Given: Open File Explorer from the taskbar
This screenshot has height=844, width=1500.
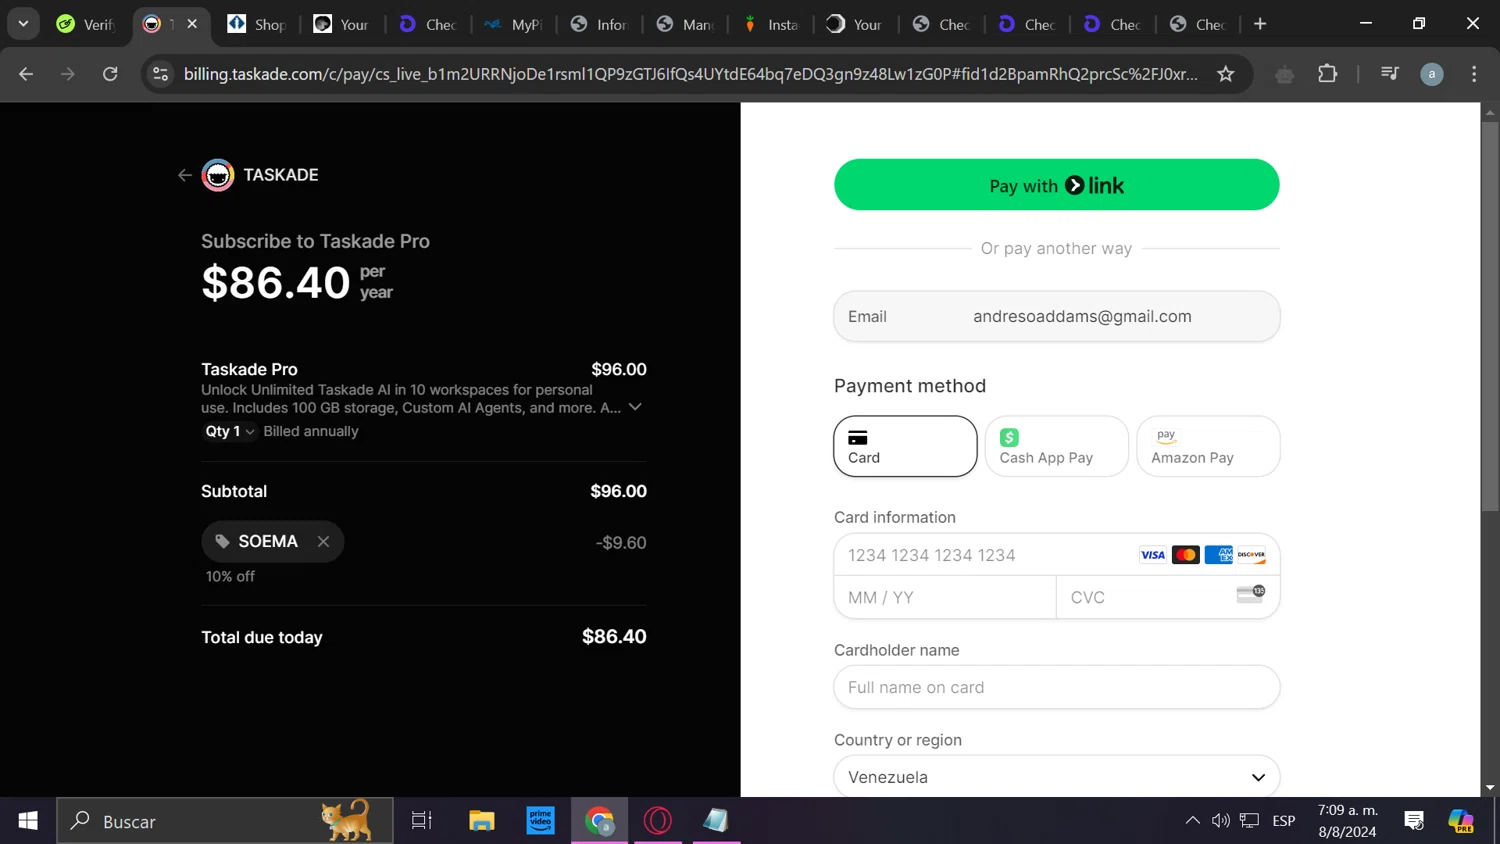Looking at the screenshot, I should 482,821.
